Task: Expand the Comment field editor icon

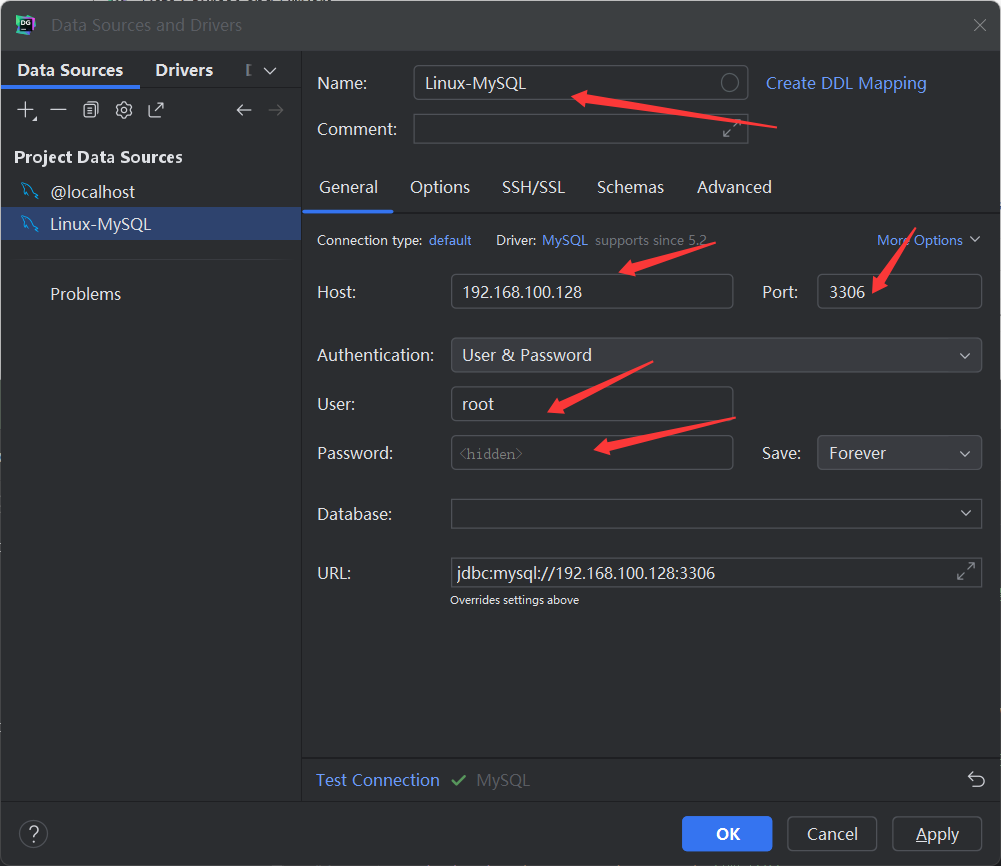Action: coord(732,128)
